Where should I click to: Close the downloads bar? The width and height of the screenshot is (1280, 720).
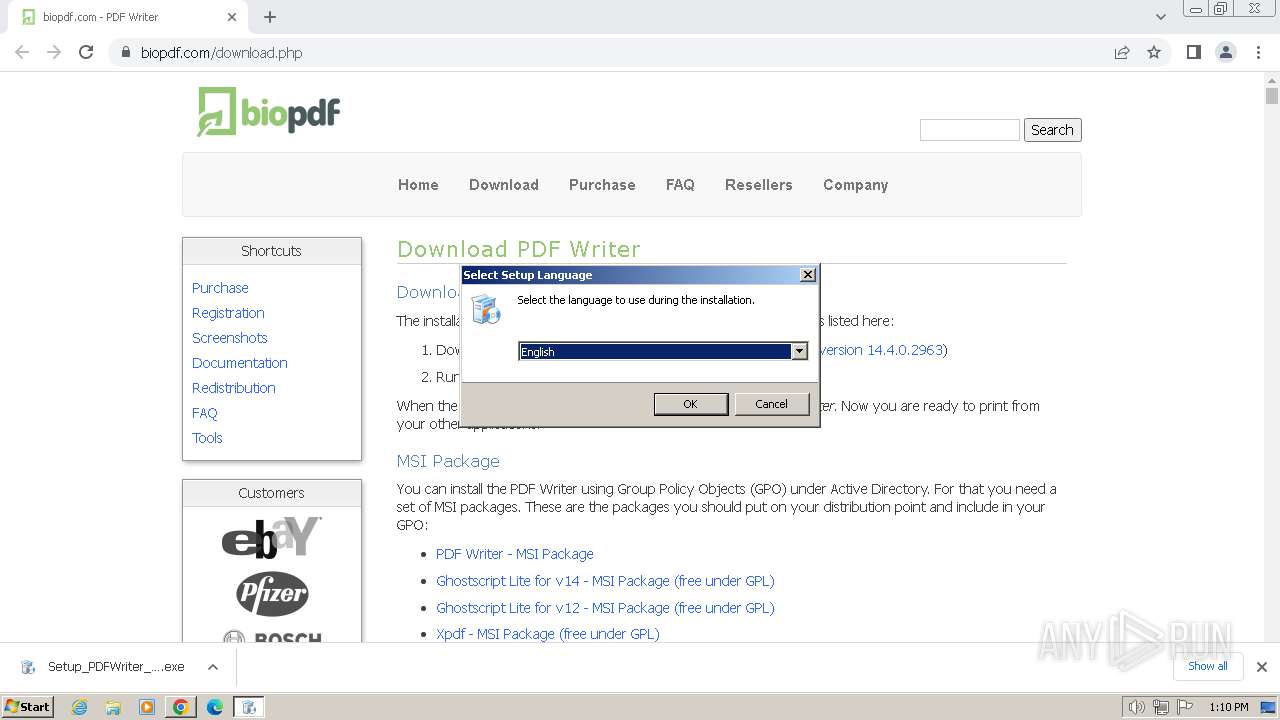(1262, 667)
